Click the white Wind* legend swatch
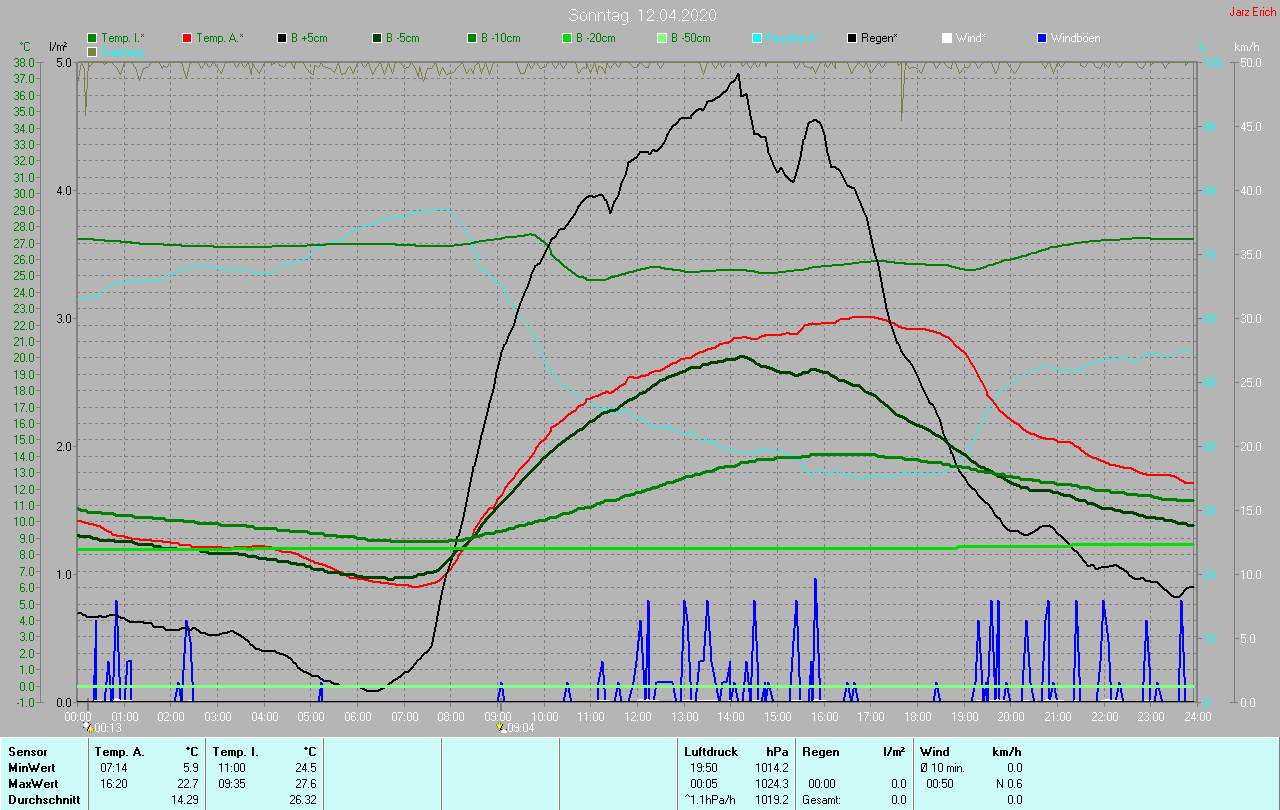This screenshot has height=810, width=1280. pyautogui.click(x=947, y=38)
